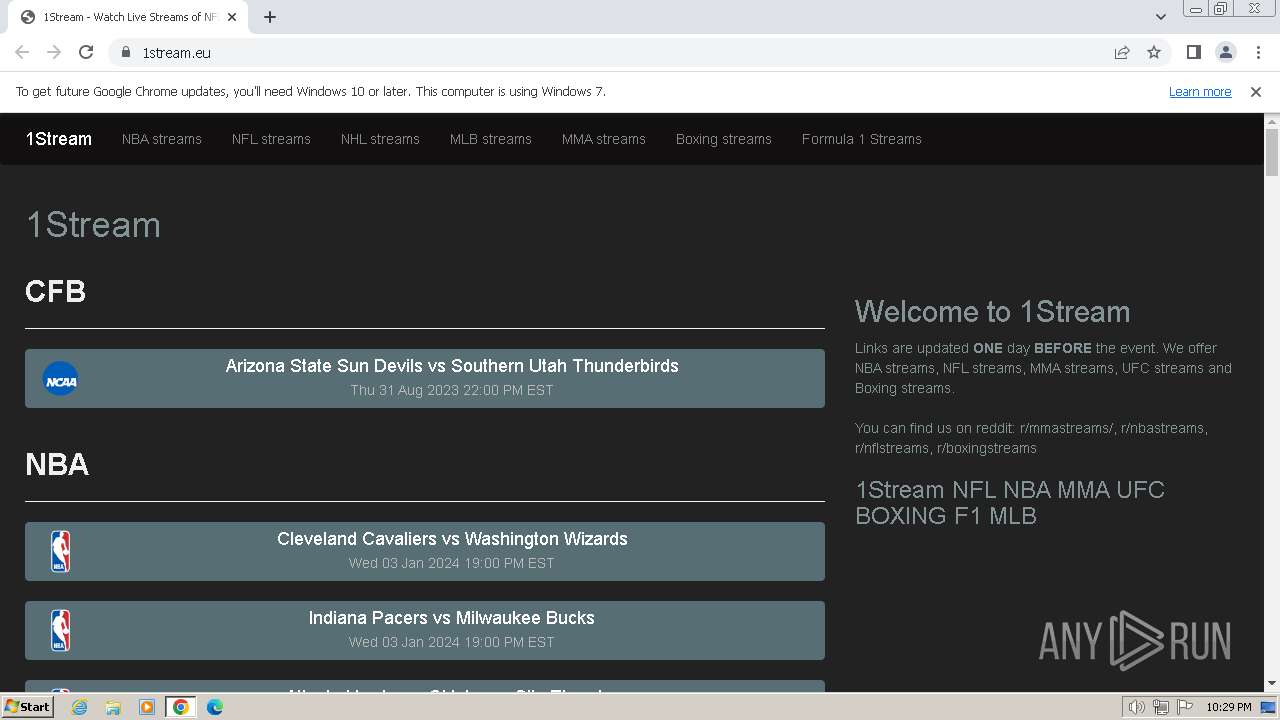Open Internet Explorer from taskbar

point(79,707)
